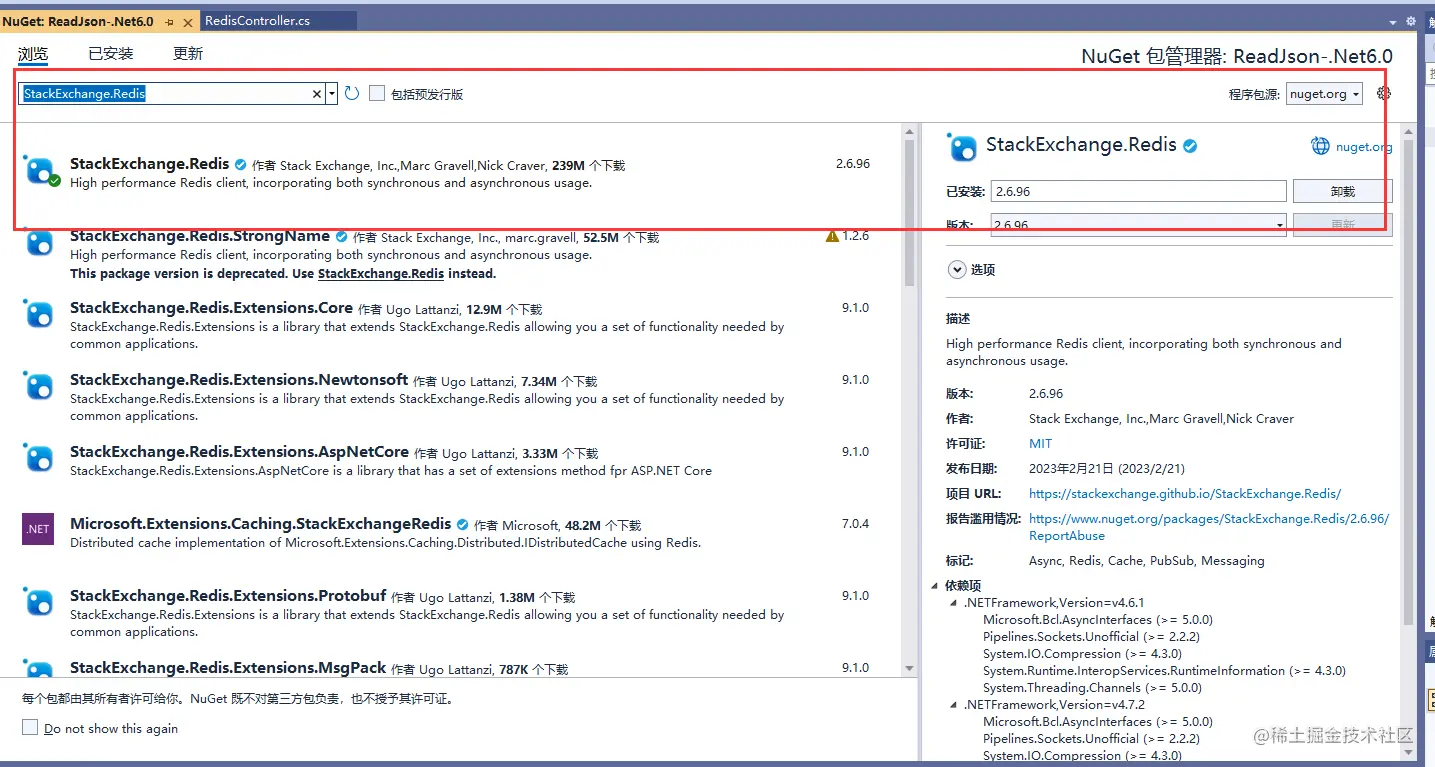This screenshot has width=1435, height=767.
Task: Select the Microsoft.Extensions.Caching.StackExchangeRedis package title
Action: coord(260,524)
